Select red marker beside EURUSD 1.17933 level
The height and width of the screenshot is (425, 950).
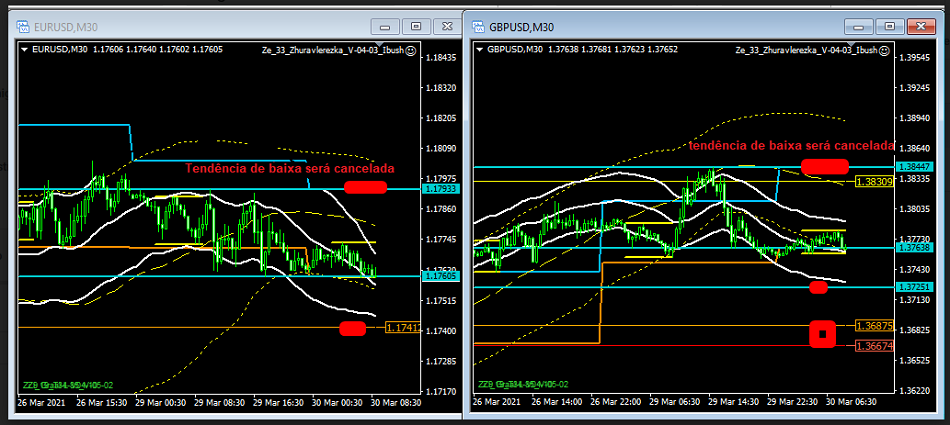click(364, 187)
